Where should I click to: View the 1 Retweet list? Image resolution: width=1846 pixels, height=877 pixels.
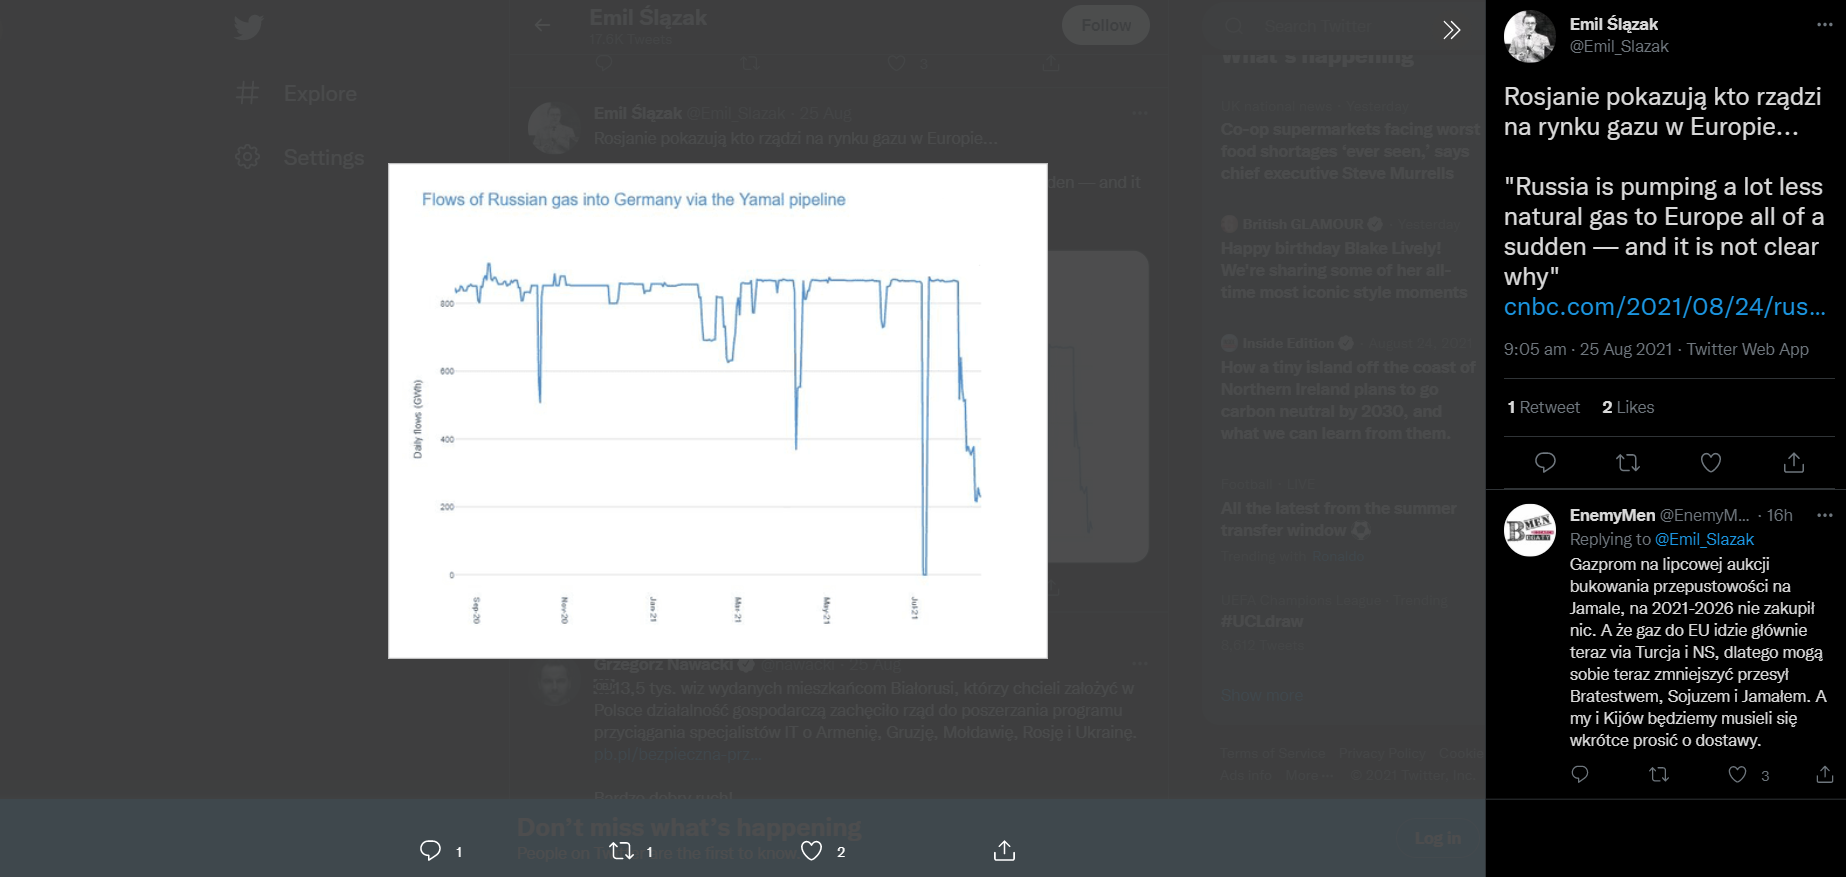[1543, 407]
